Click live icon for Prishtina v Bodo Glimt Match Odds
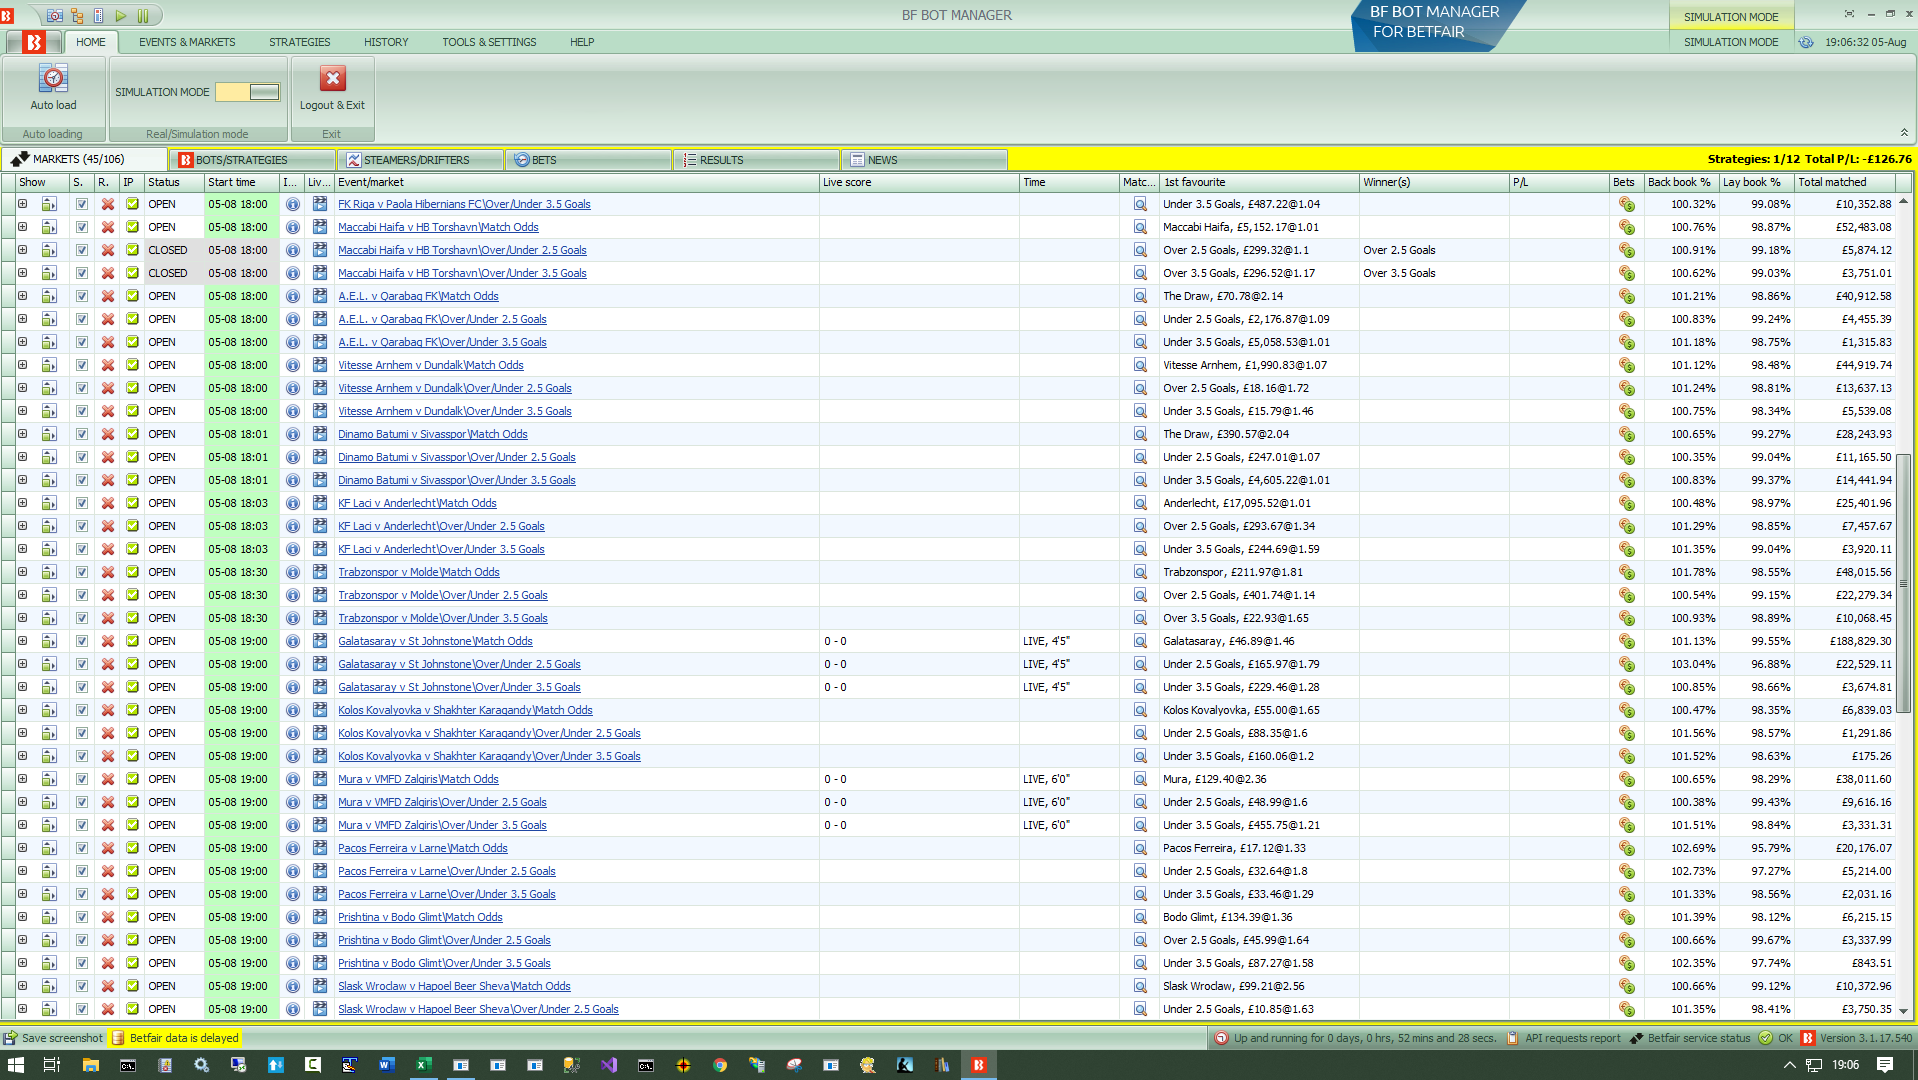Image resolution: width=1918 pixels, height=1080 pixels. click(320, 917)
